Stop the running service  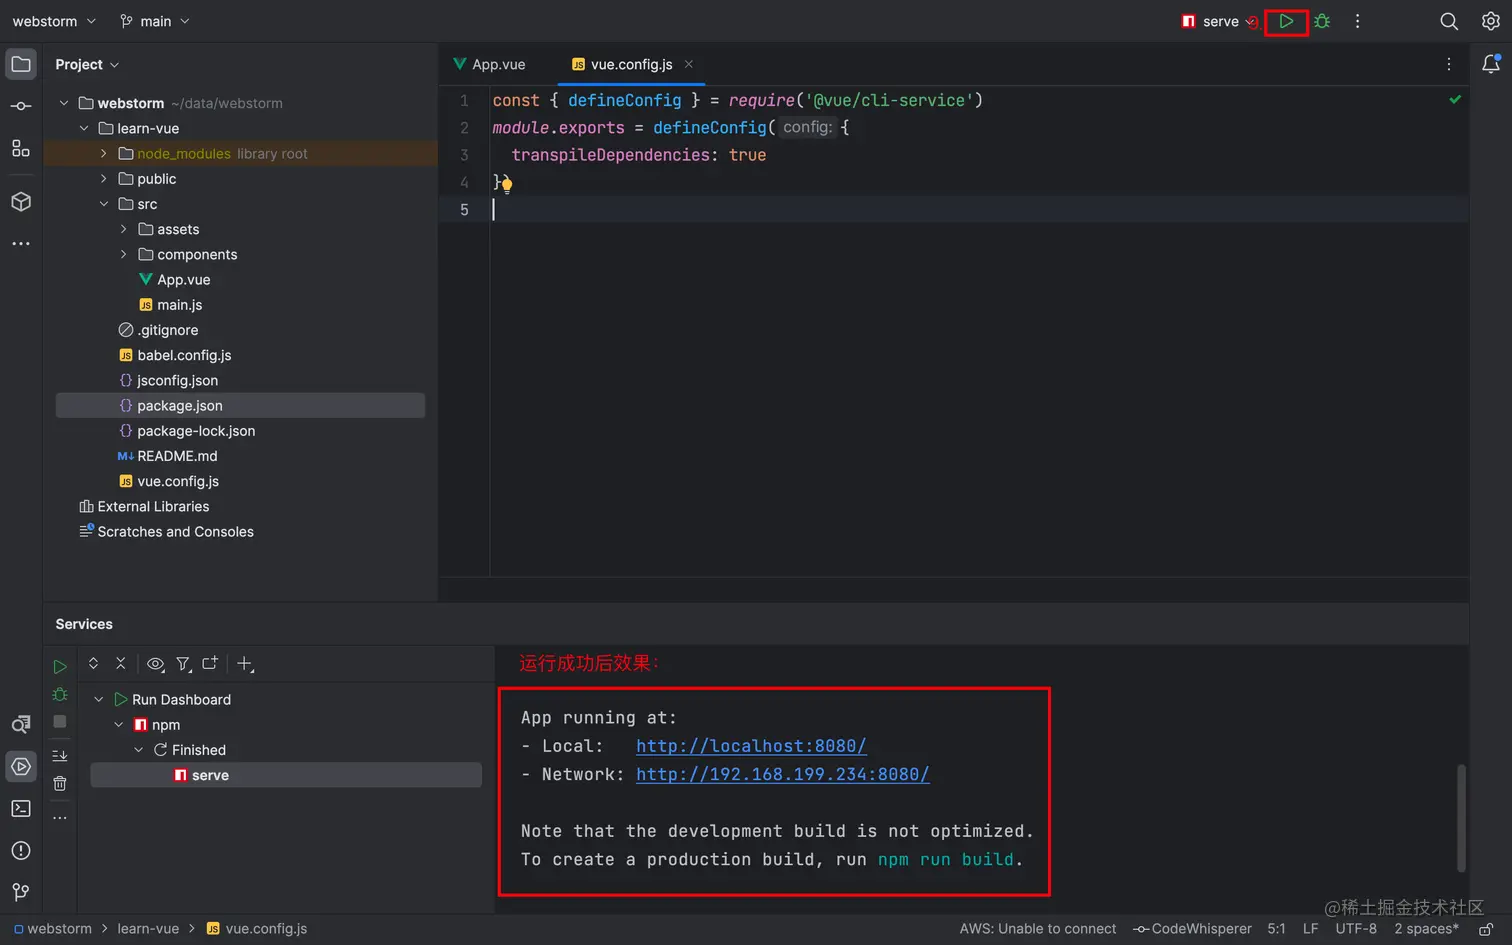tap(60, 721)
